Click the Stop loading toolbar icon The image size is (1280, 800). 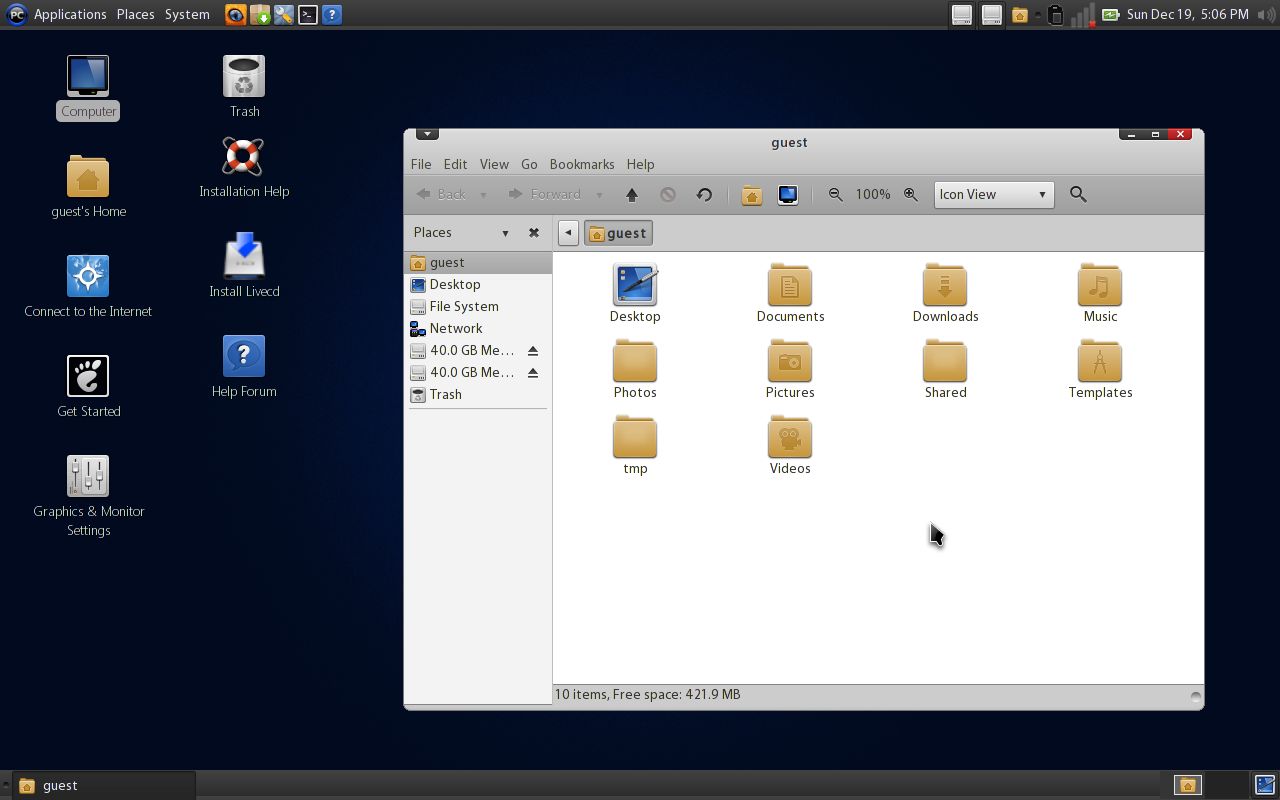[668, 195]
